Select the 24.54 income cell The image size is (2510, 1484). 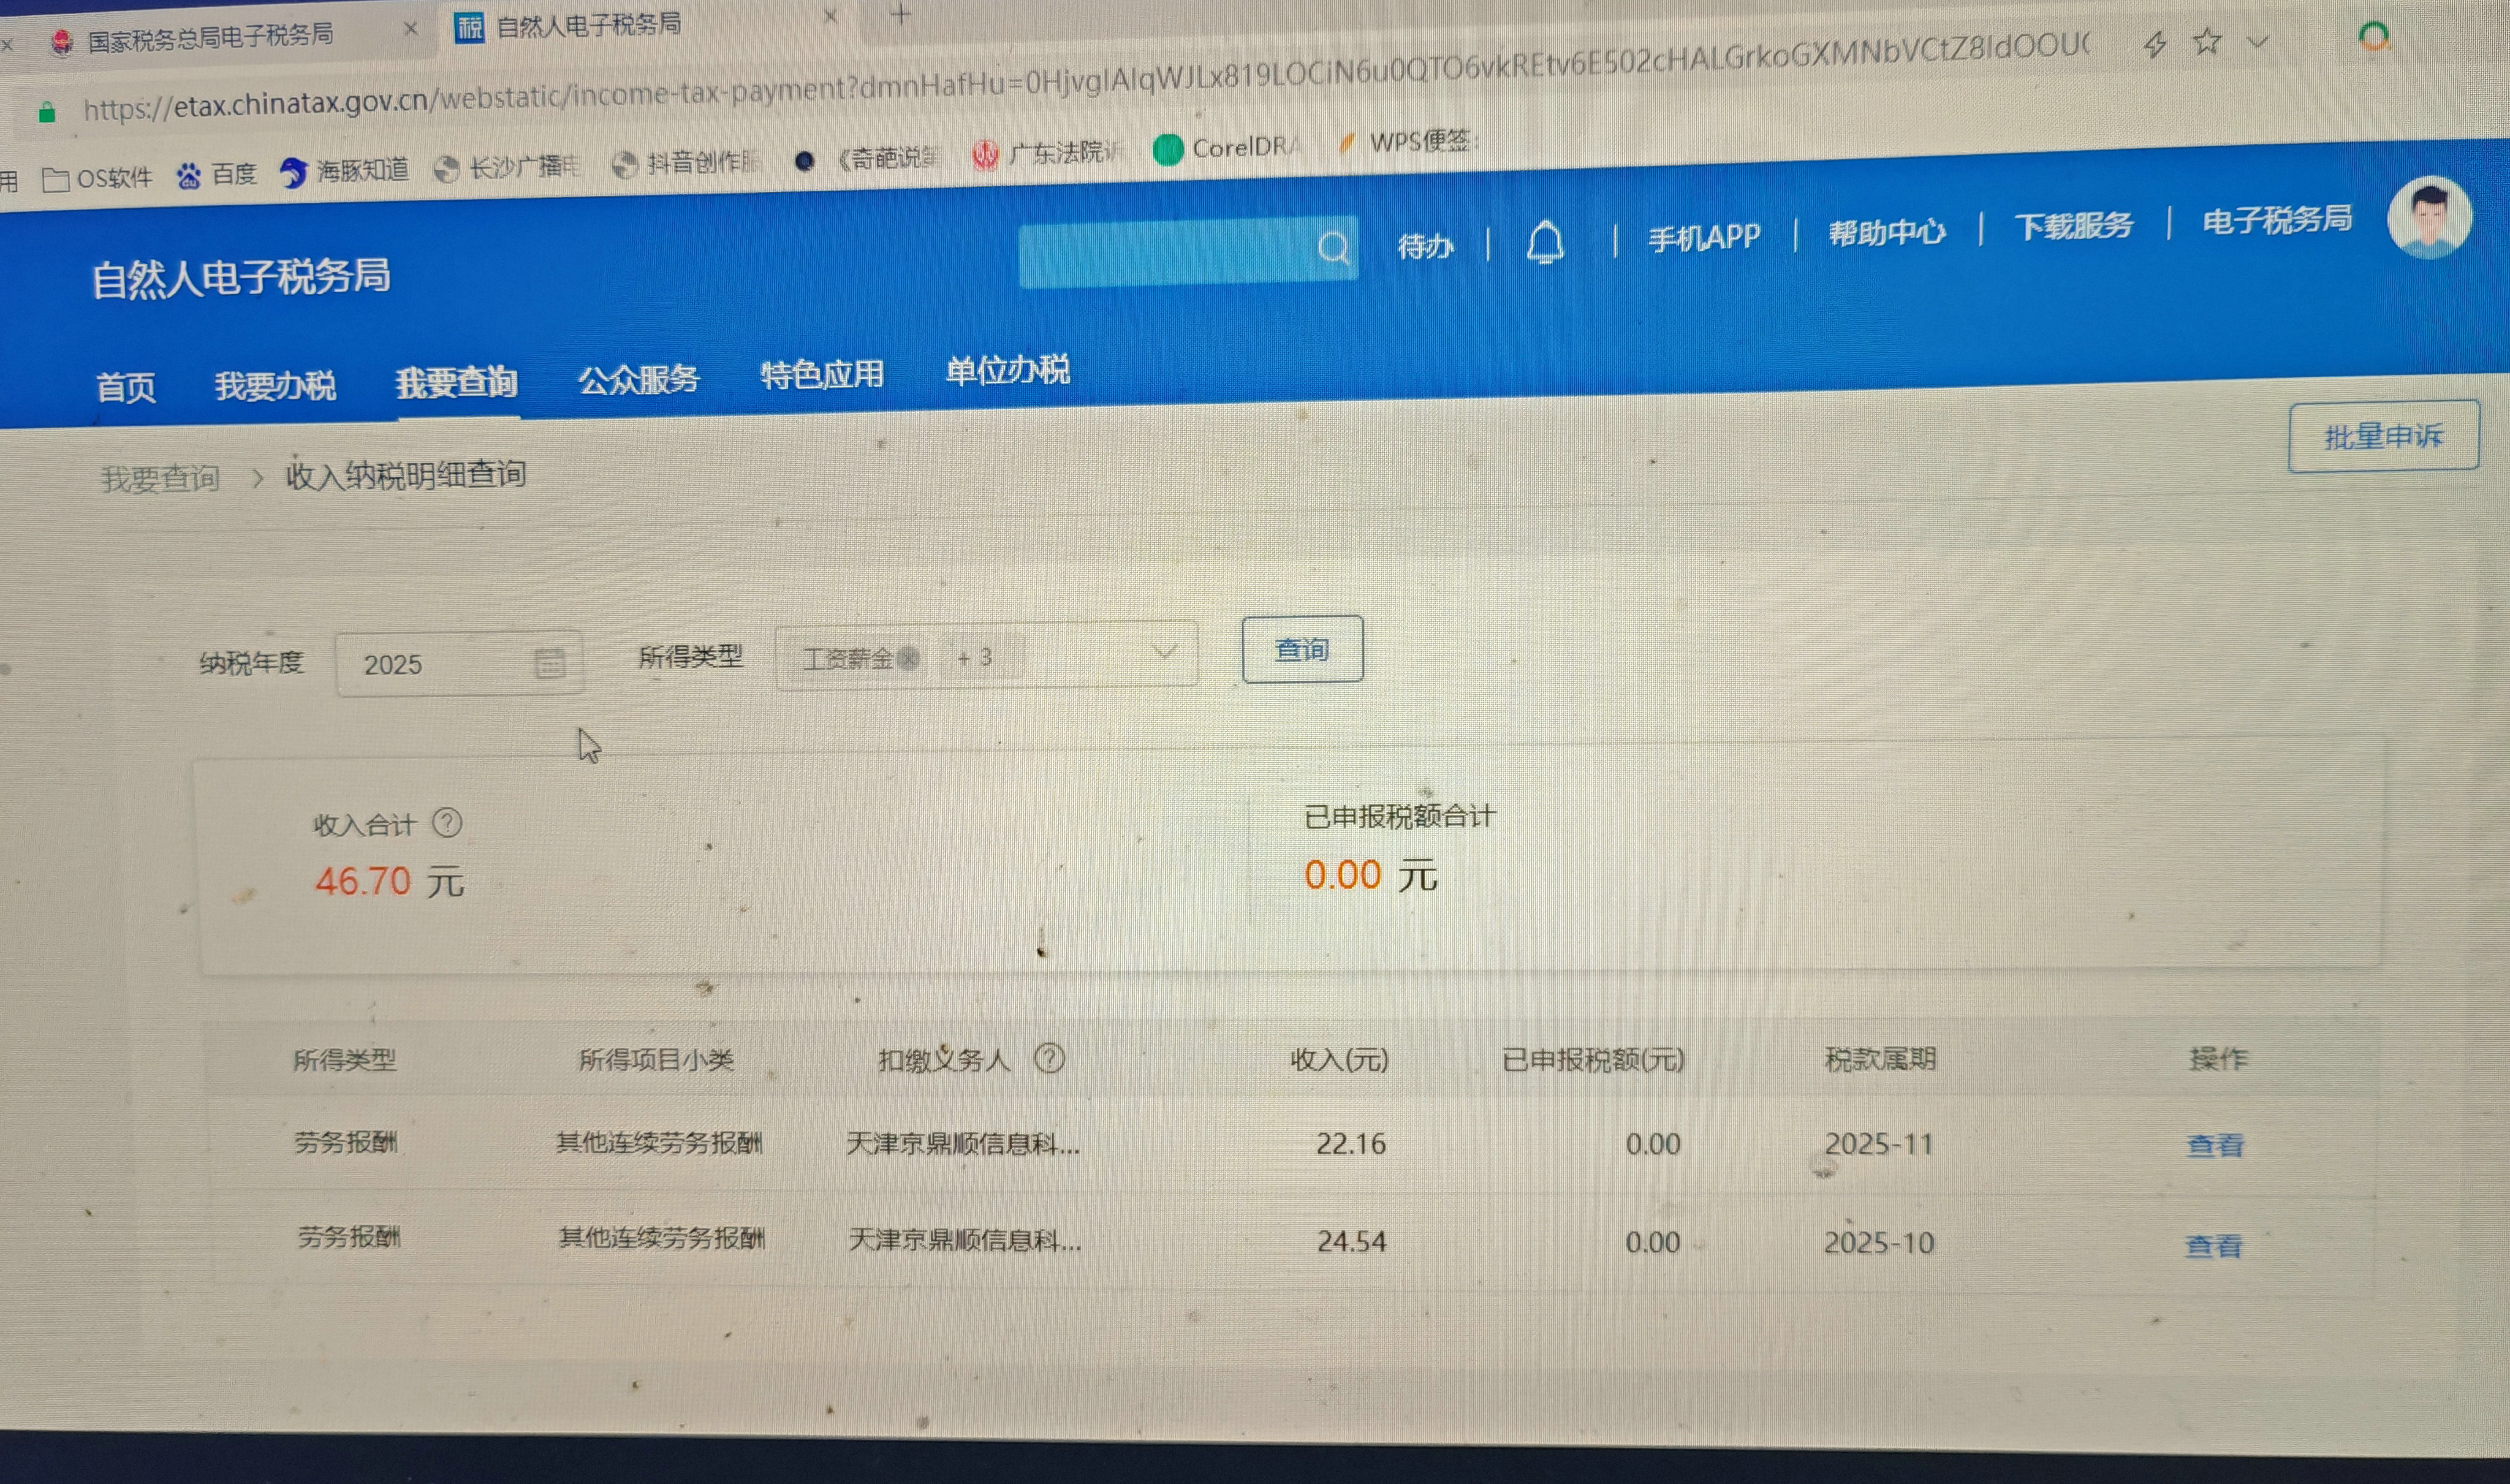click(x=1351, y=1241)
